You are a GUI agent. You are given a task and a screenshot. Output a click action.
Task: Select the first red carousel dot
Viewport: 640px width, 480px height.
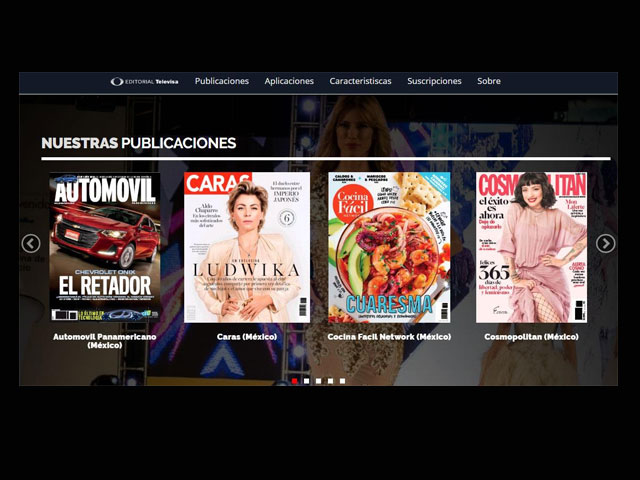[295, 381]
